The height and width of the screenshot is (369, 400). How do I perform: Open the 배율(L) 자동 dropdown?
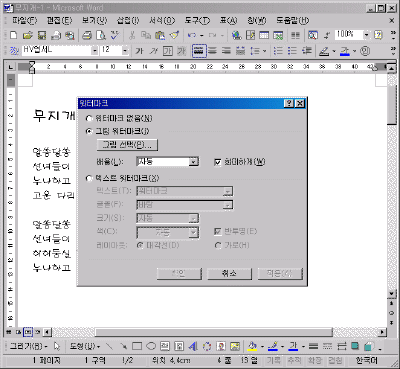pos(194,162)
